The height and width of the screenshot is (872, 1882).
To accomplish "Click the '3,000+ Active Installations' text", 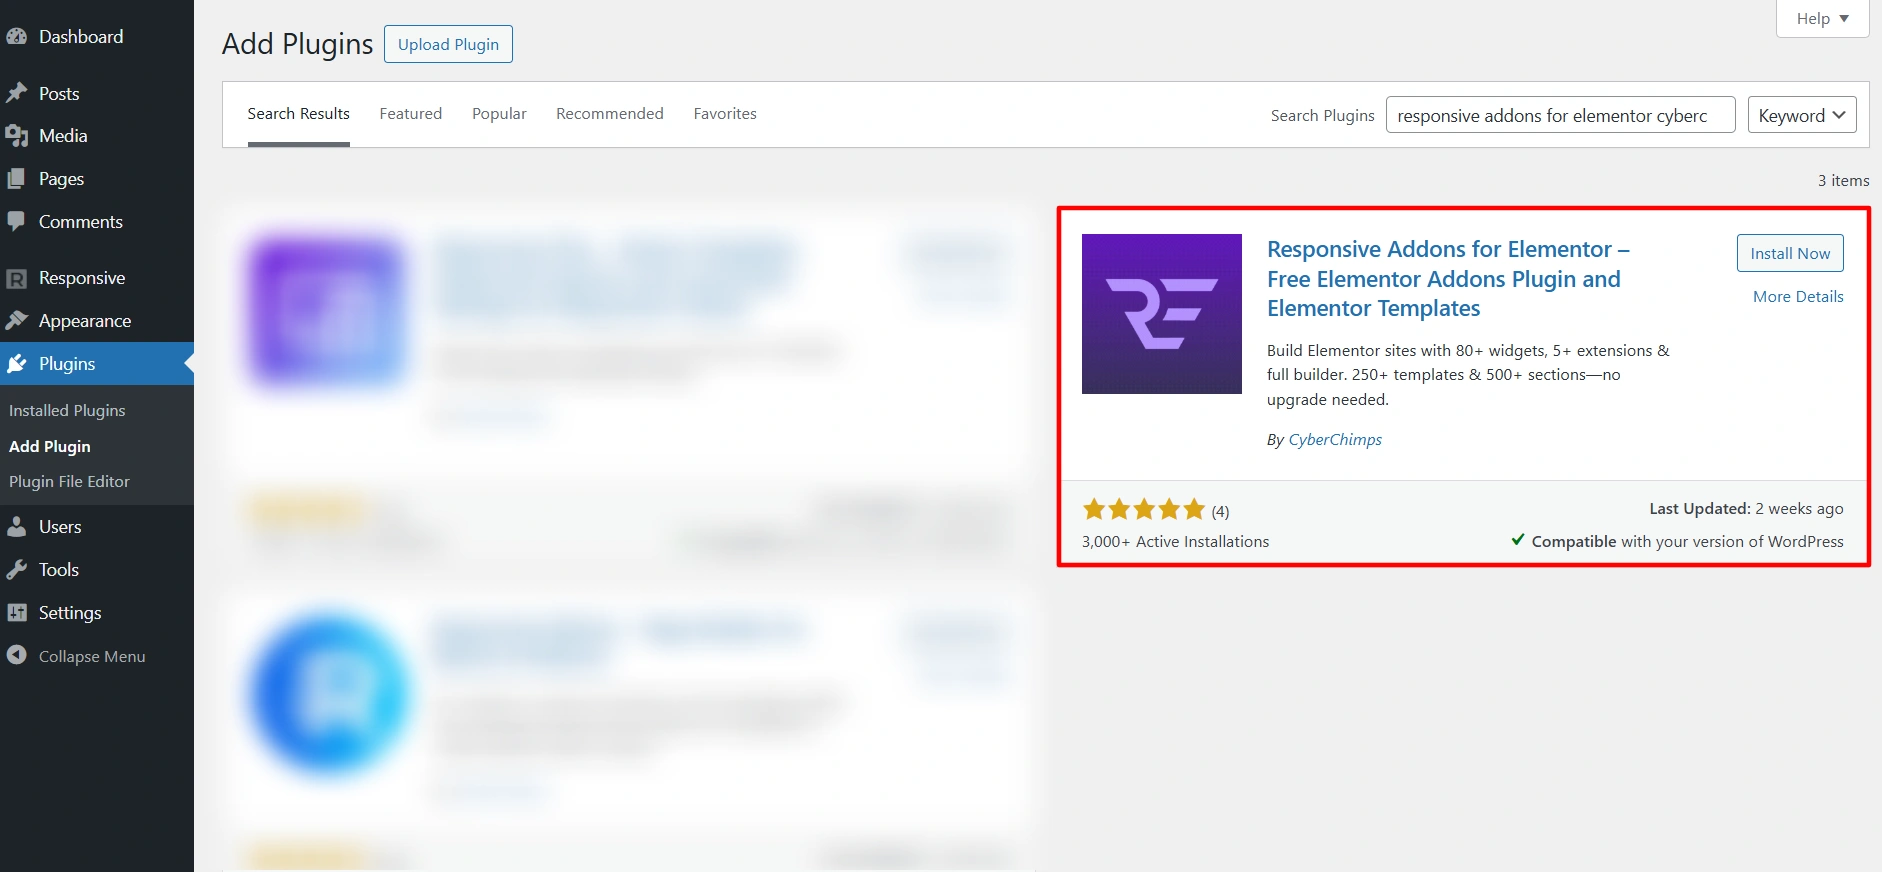I will click(x=1175, y=542).
